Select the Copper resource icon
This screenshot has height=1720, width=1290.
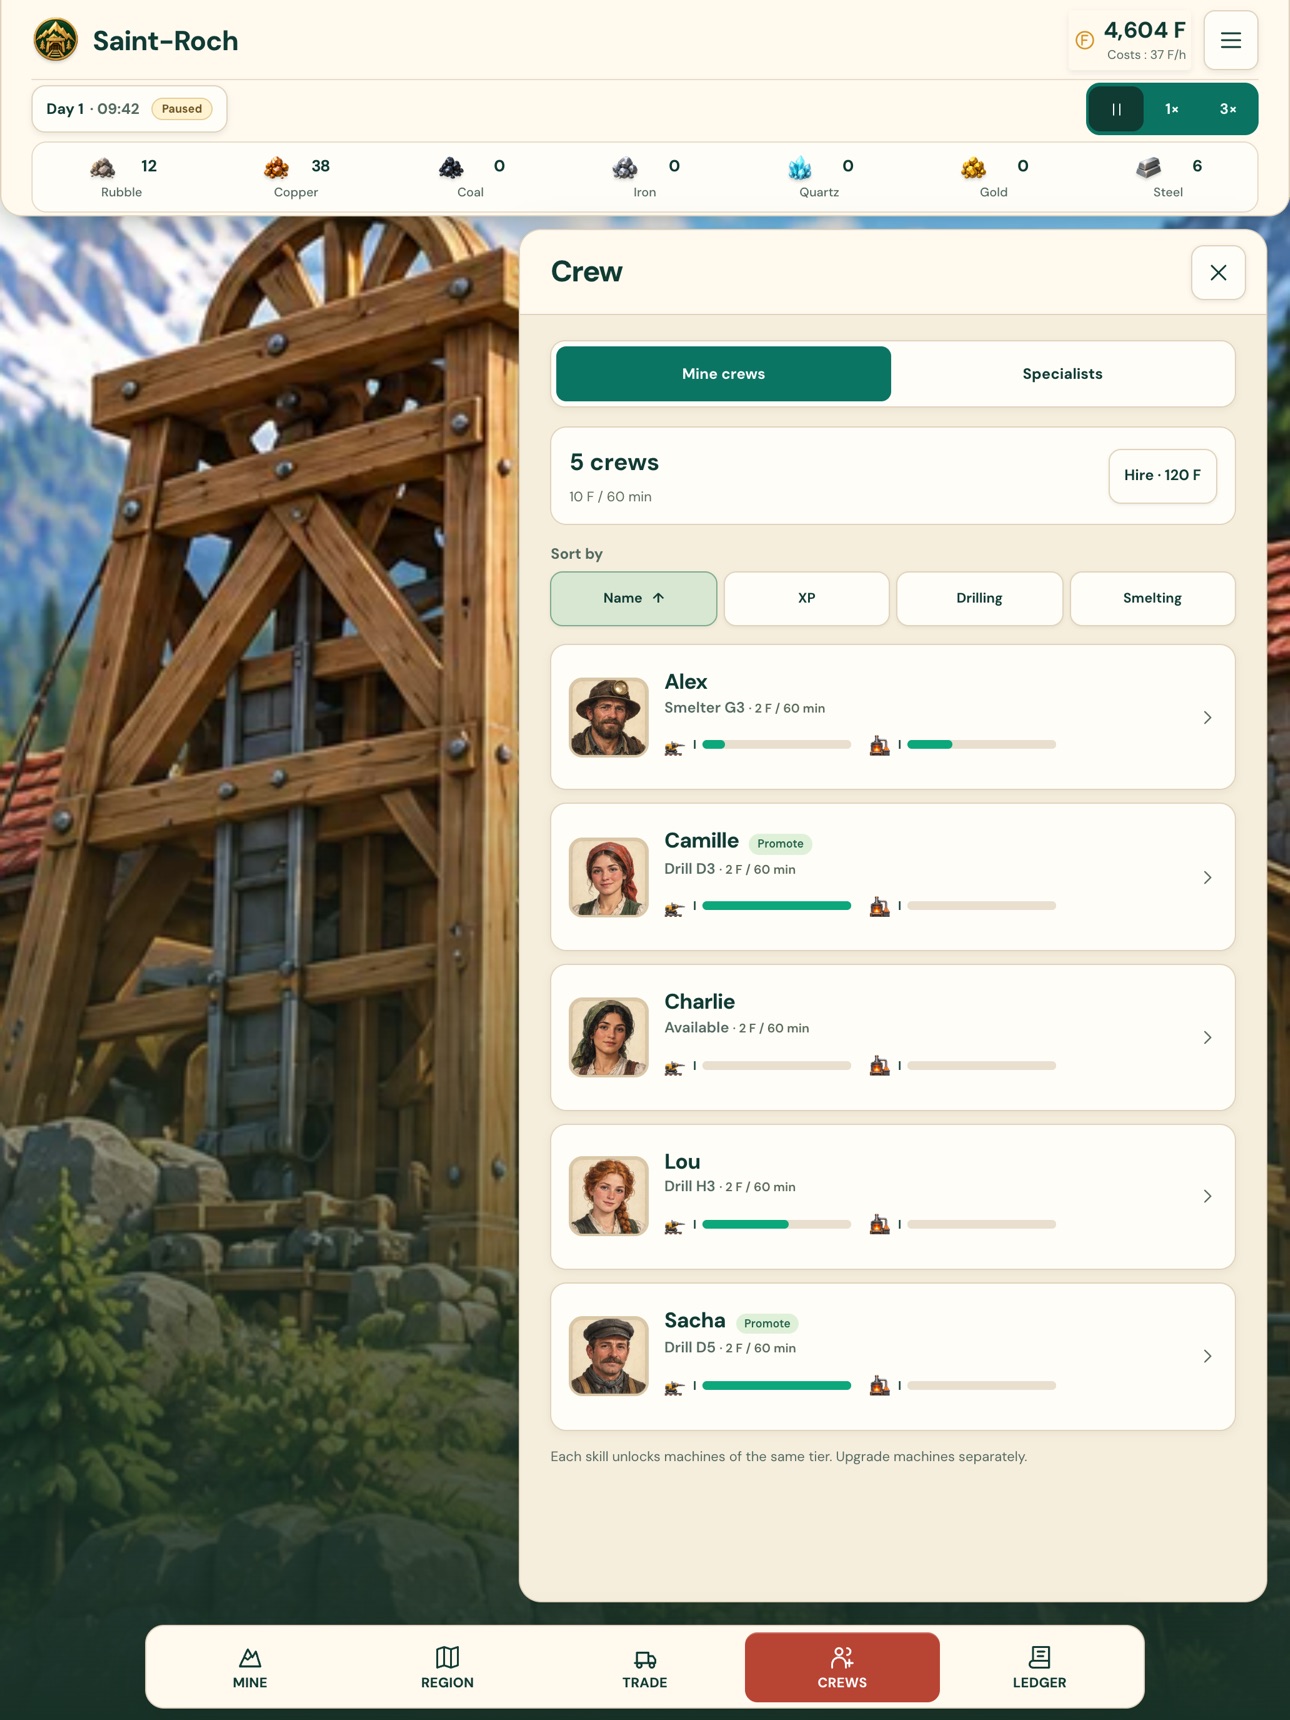[277, 167]
